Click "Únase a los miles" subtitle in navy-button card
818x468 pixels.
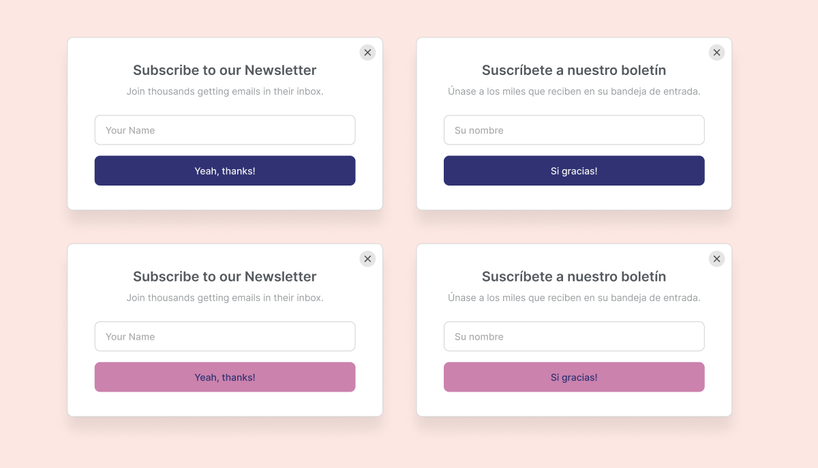pos(574,92)
